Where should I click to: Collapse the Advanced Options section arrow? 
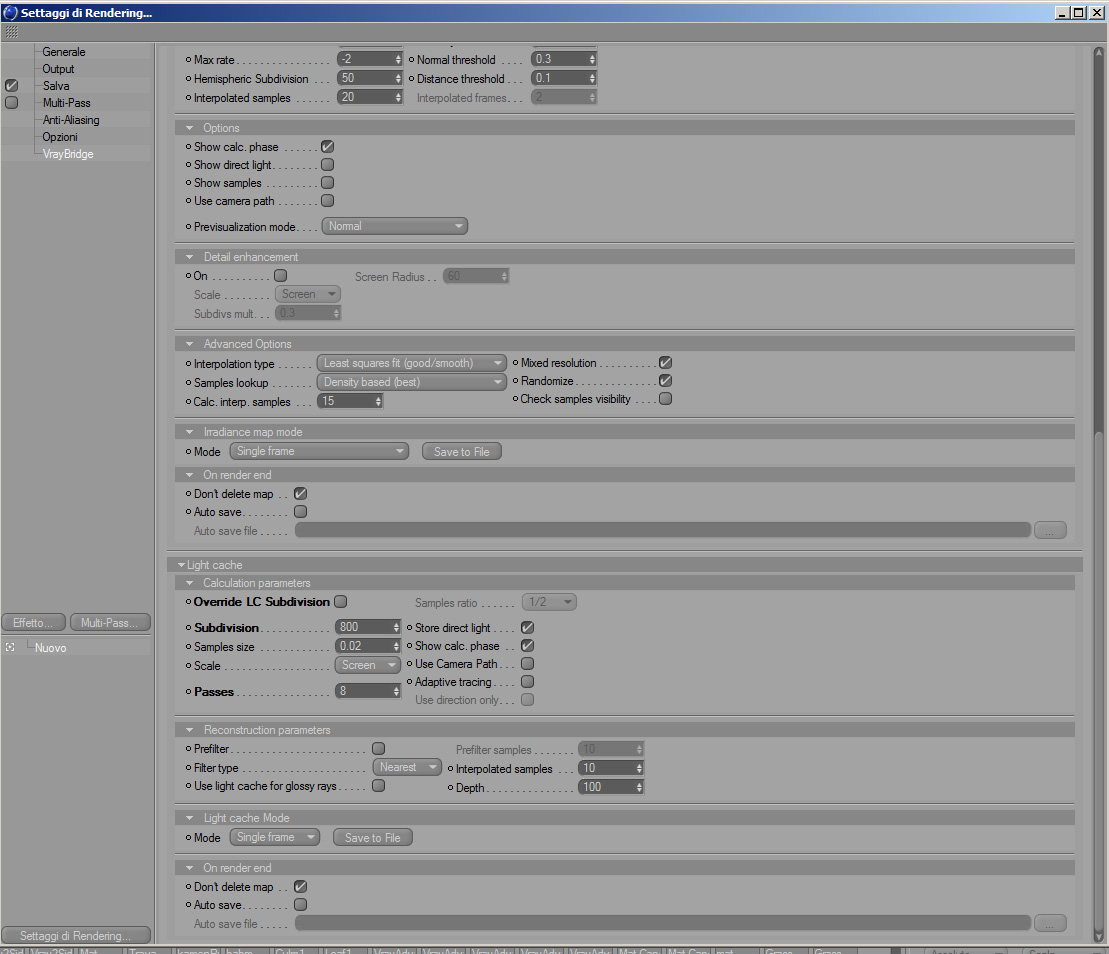coord(189,344)
